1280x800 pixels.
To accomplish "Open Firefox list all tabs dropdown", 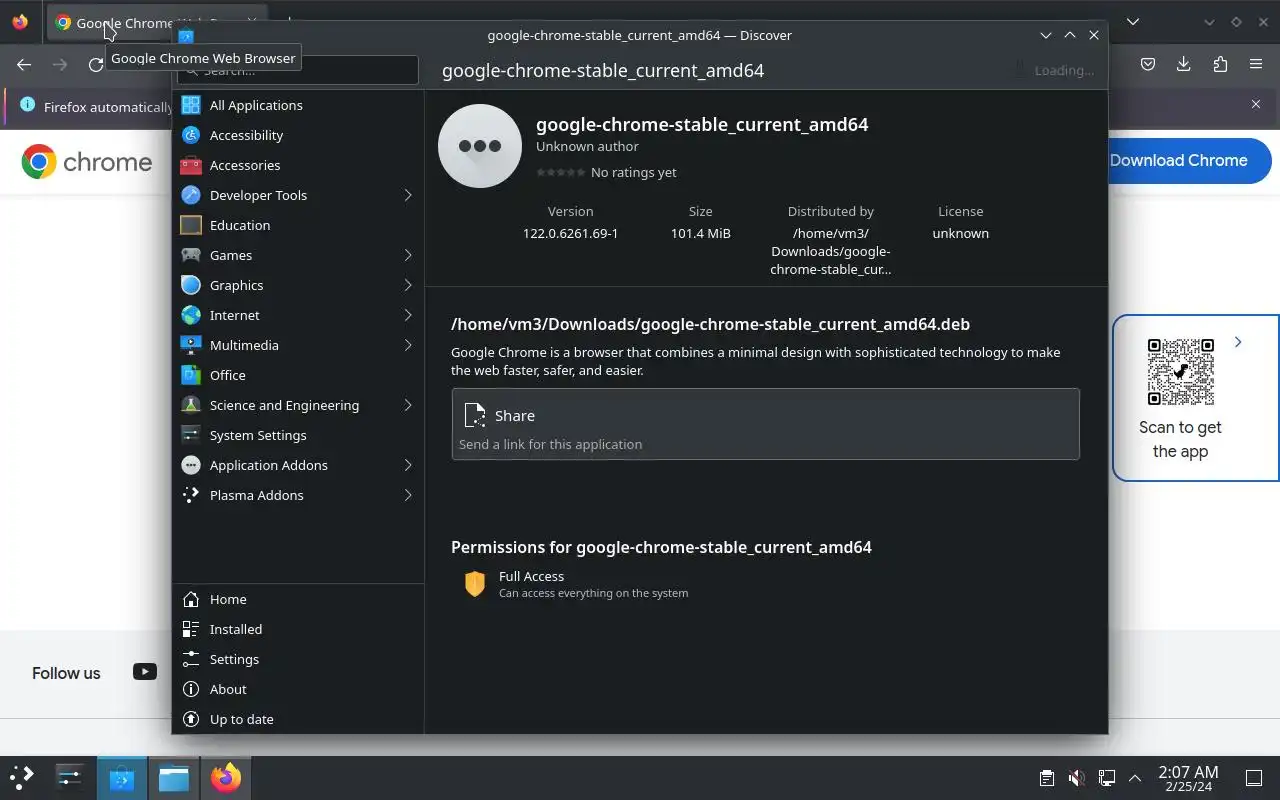I will point(1133,21).
